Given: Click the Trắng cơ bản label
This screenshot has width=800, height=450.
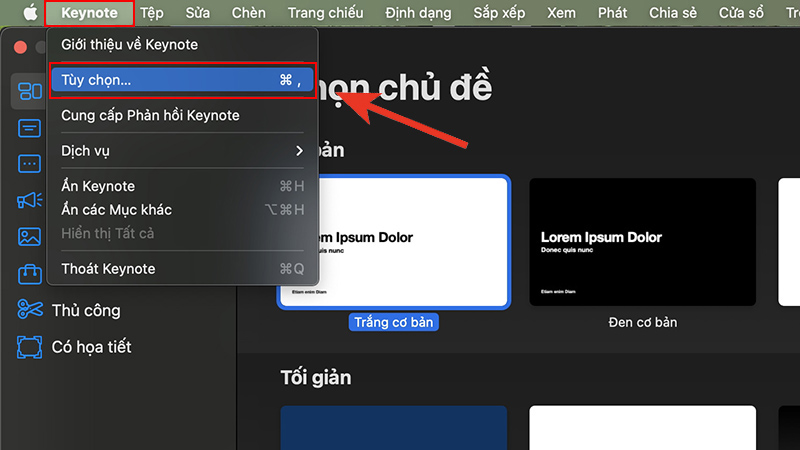Looking at the screenshot, I should 394,322.
